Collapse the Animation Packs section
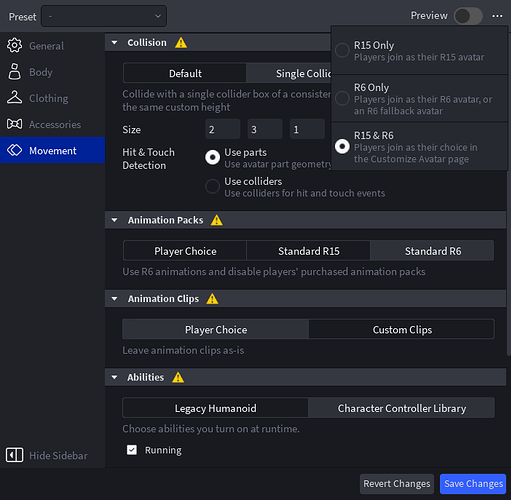The image size is (511, 500). pos(114,220)
